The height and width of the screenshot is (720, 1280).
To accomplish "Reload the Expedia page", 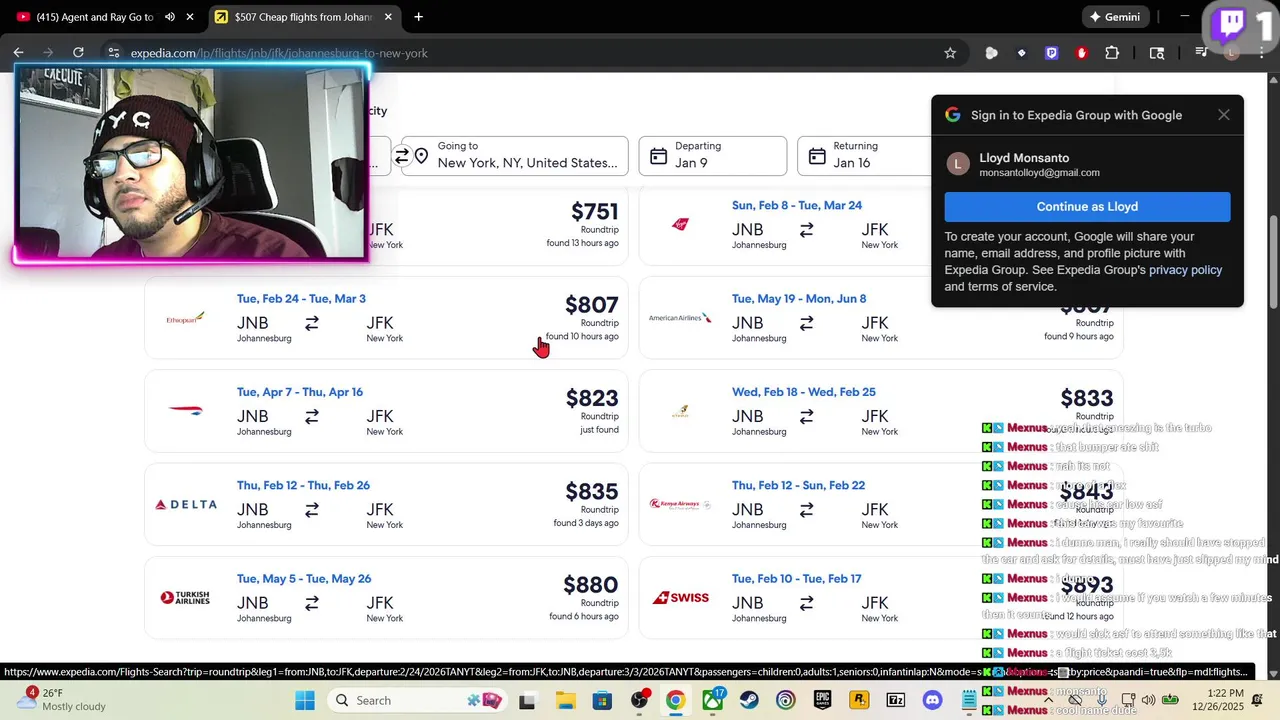I will point(78,53).
